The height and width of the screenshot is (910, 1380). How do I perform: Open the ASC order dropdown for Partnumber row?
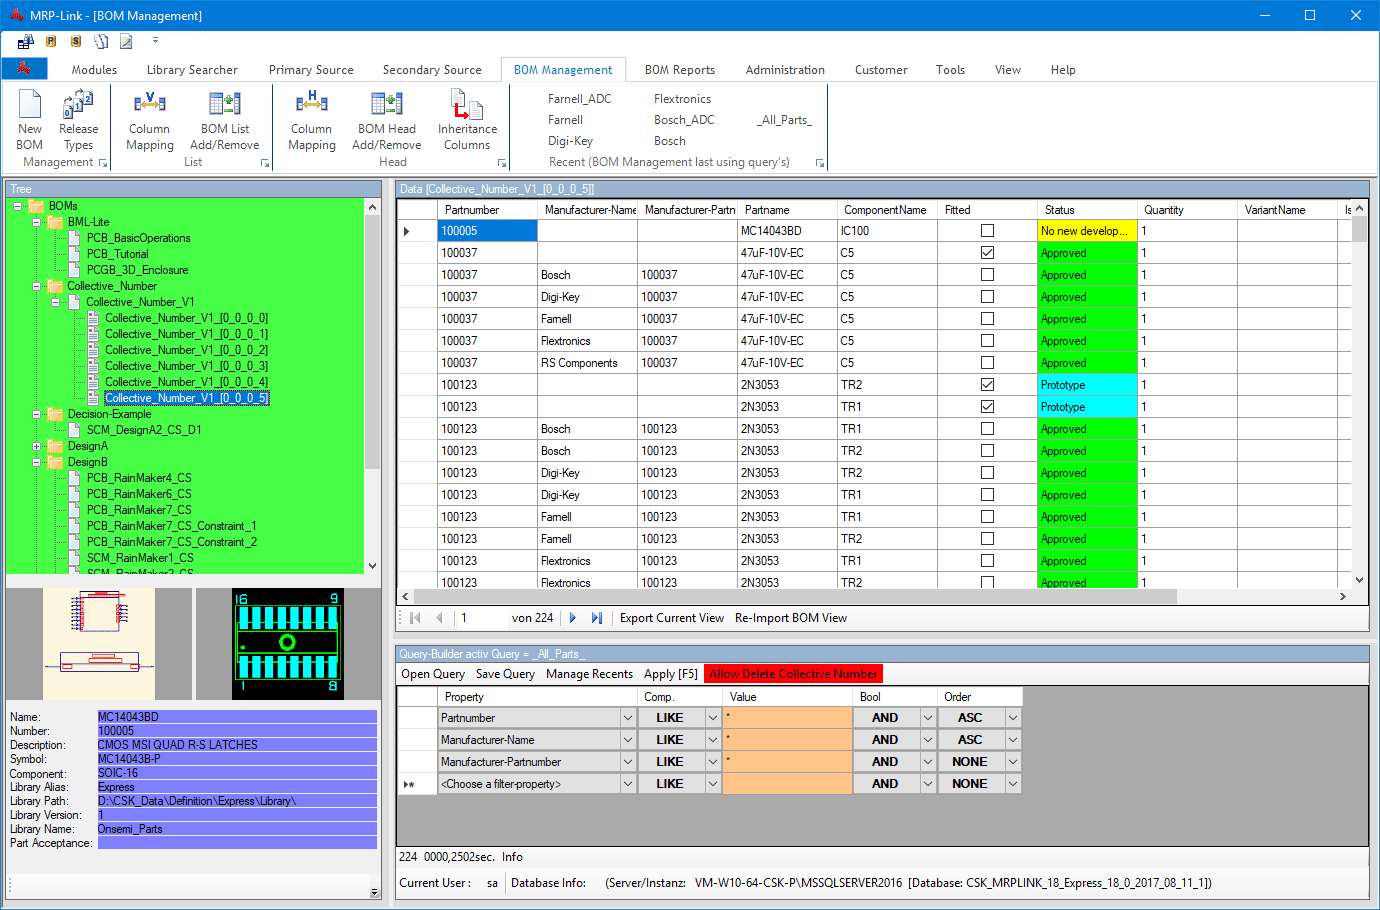point(1013,718)
